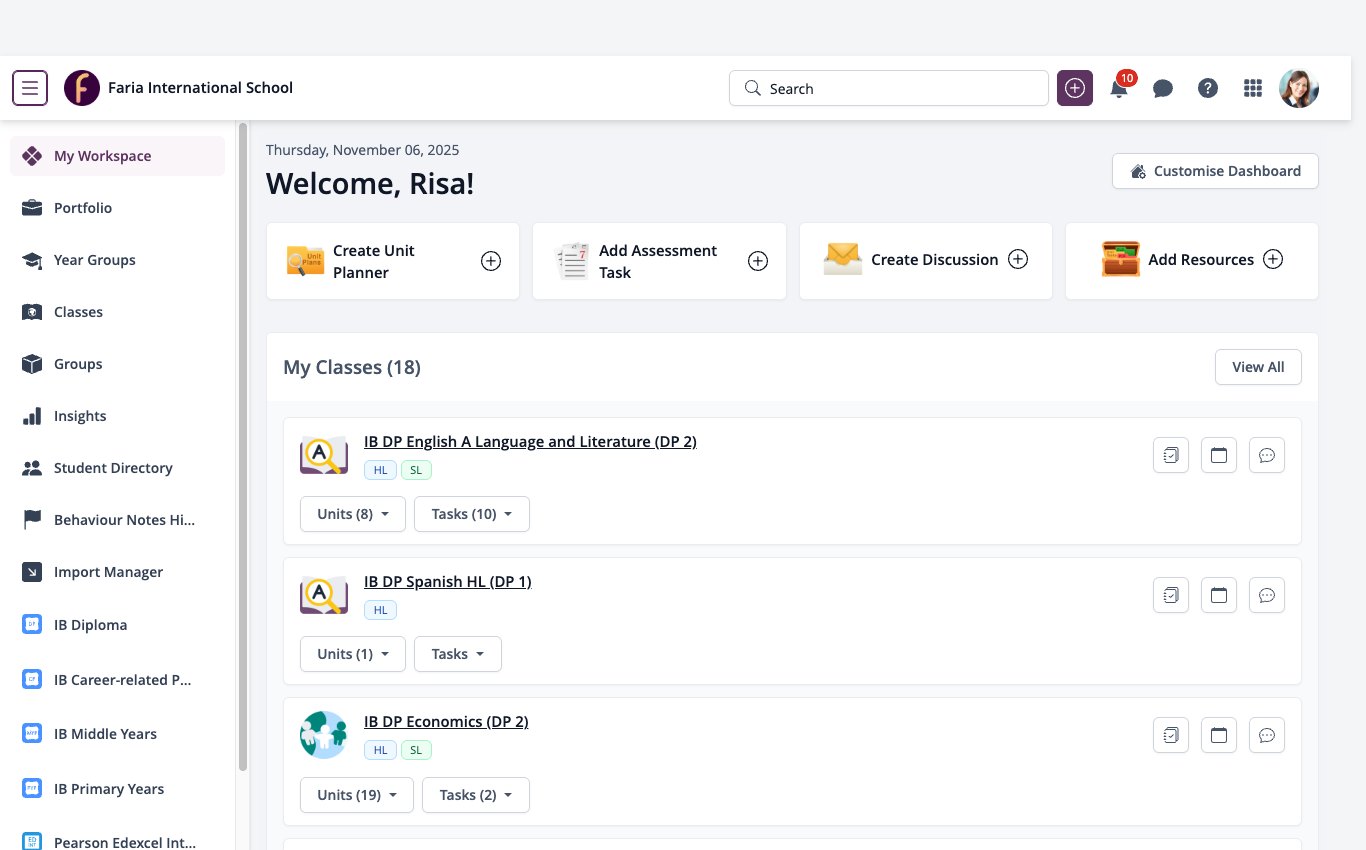Go to Year Groups in sidebar

(118, 260)
